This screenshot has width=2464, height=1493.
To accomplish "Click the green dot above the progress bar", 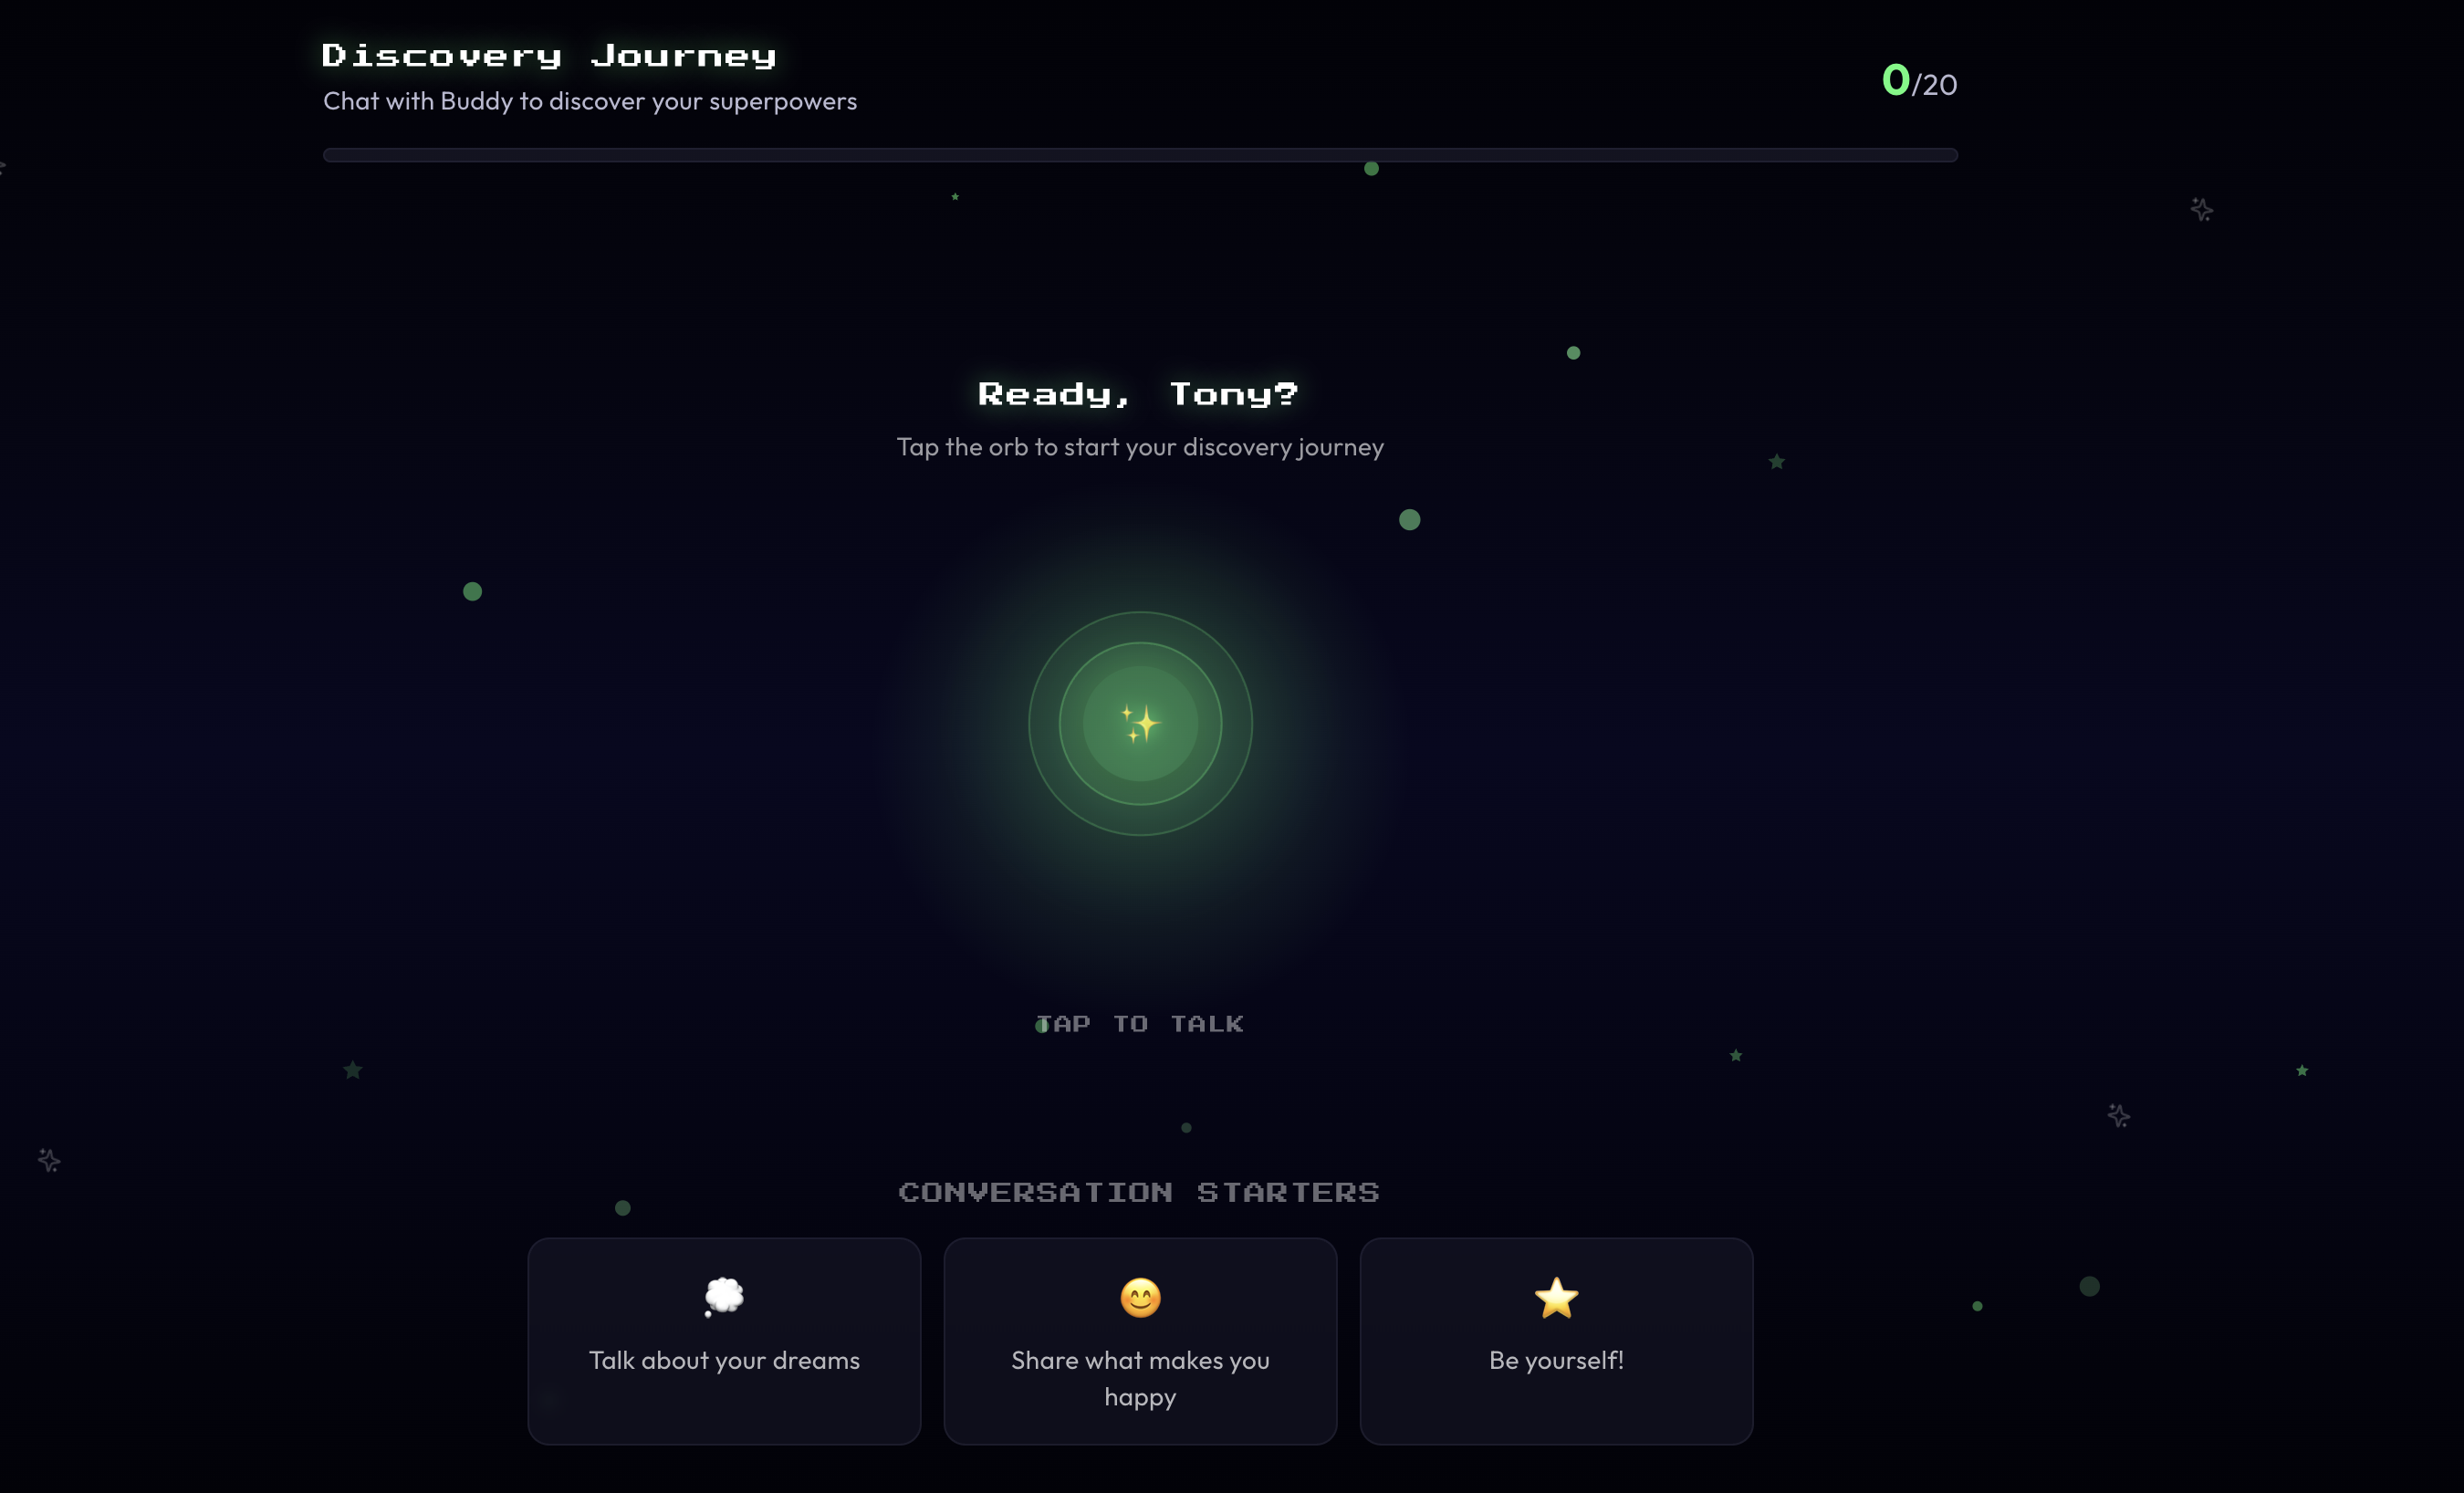I will point(1371,168).
